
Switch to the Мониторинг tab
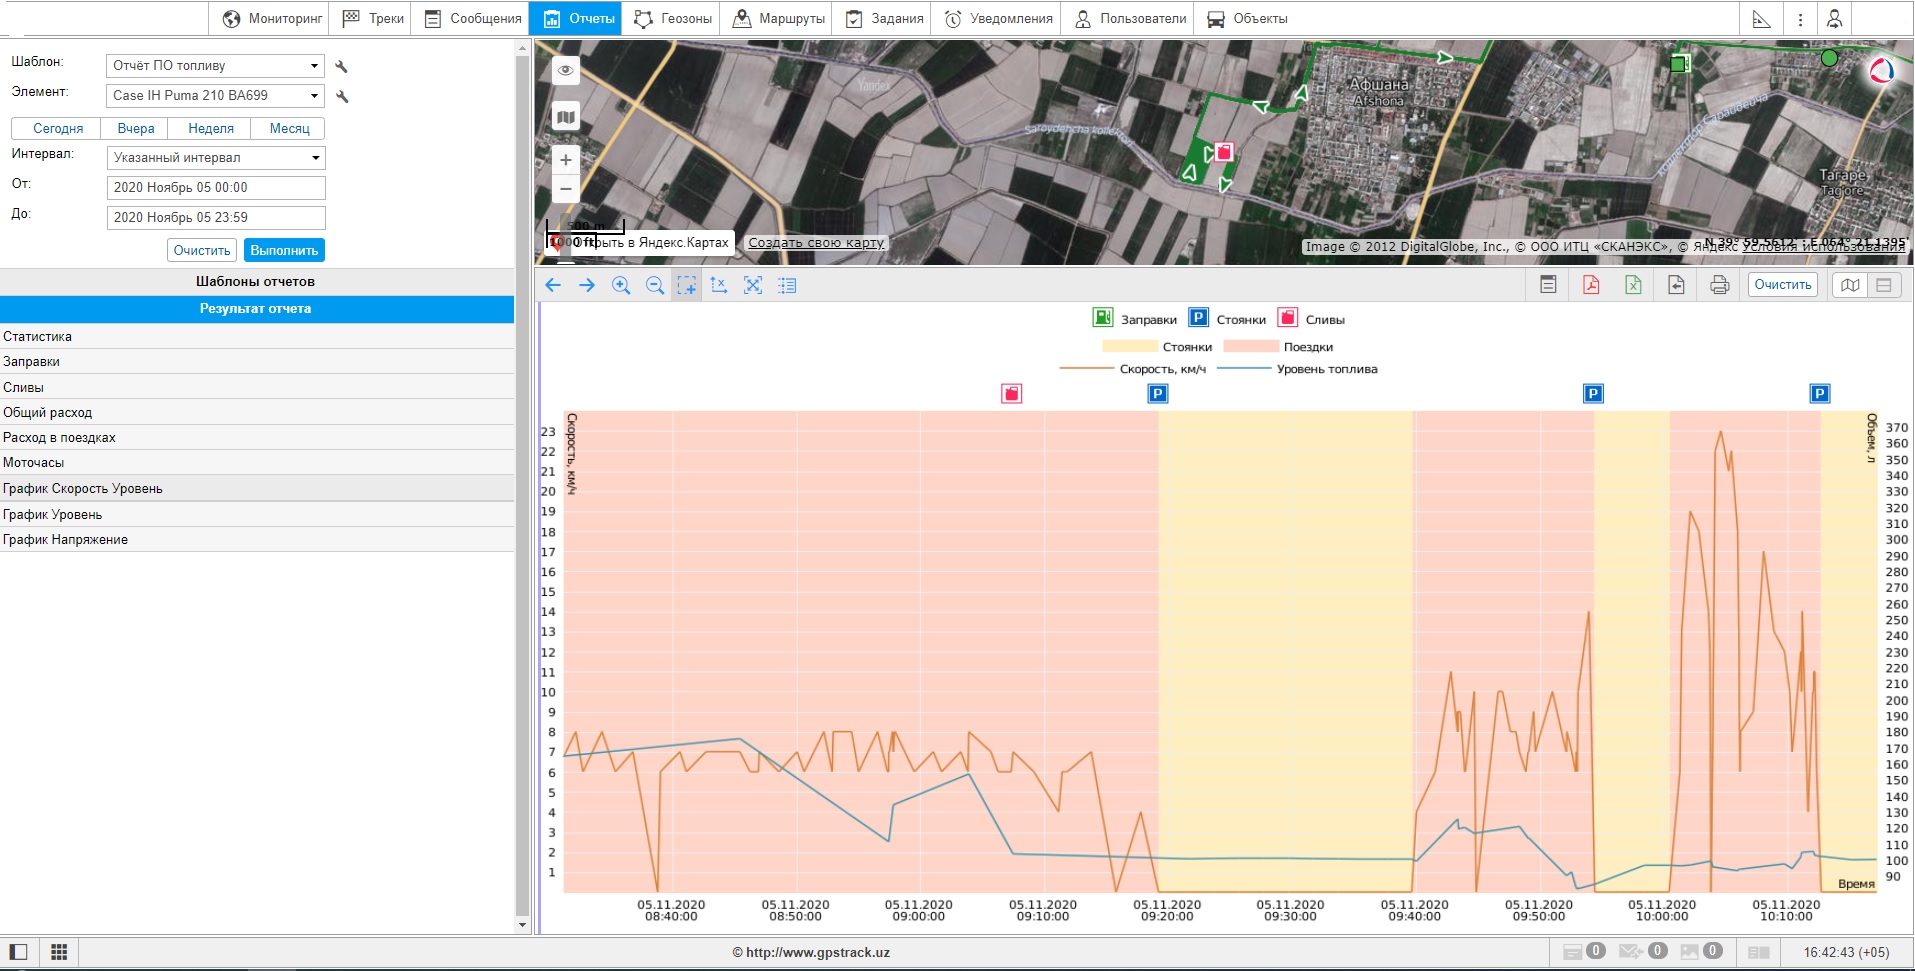(272, 18)
